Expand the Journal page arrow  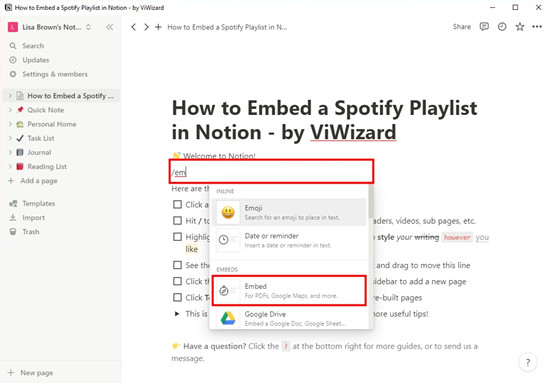[x=10, y=152]
